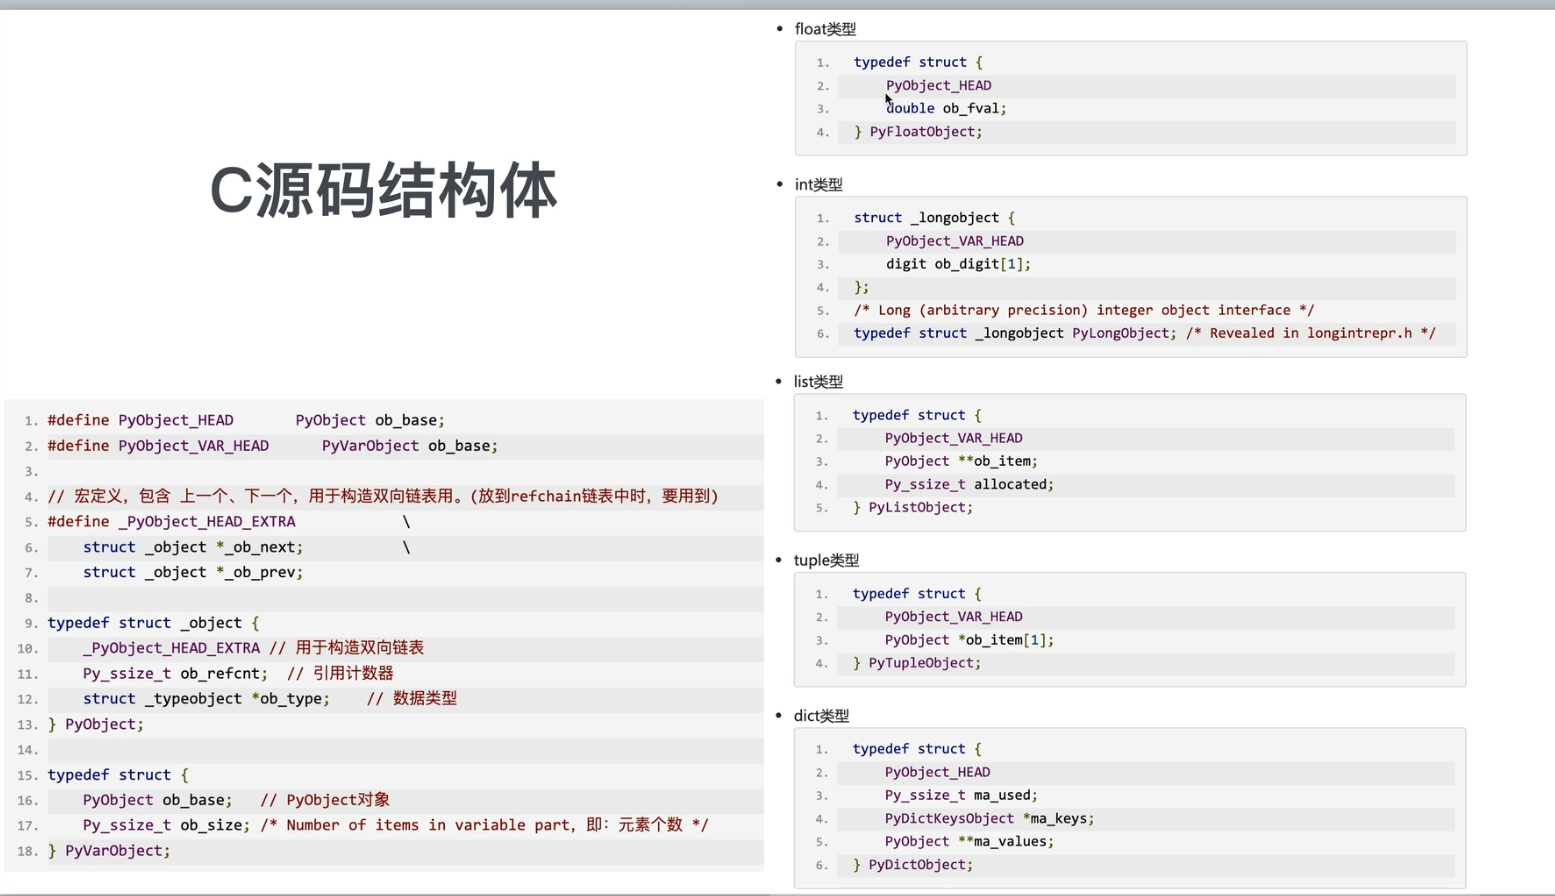Click PyObject_HEAD in the float code block
1555x896 pixels.
pyautogui.click(x=939, y=85)
